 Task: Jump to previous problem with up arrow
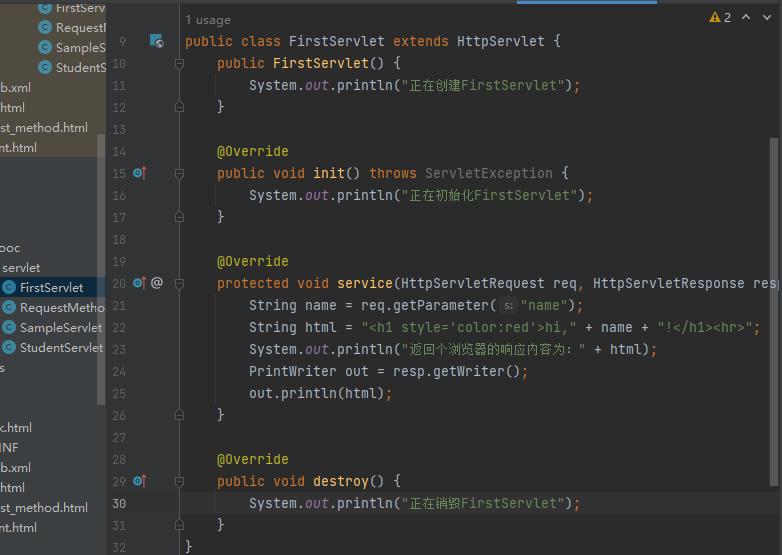pos(746,17)
